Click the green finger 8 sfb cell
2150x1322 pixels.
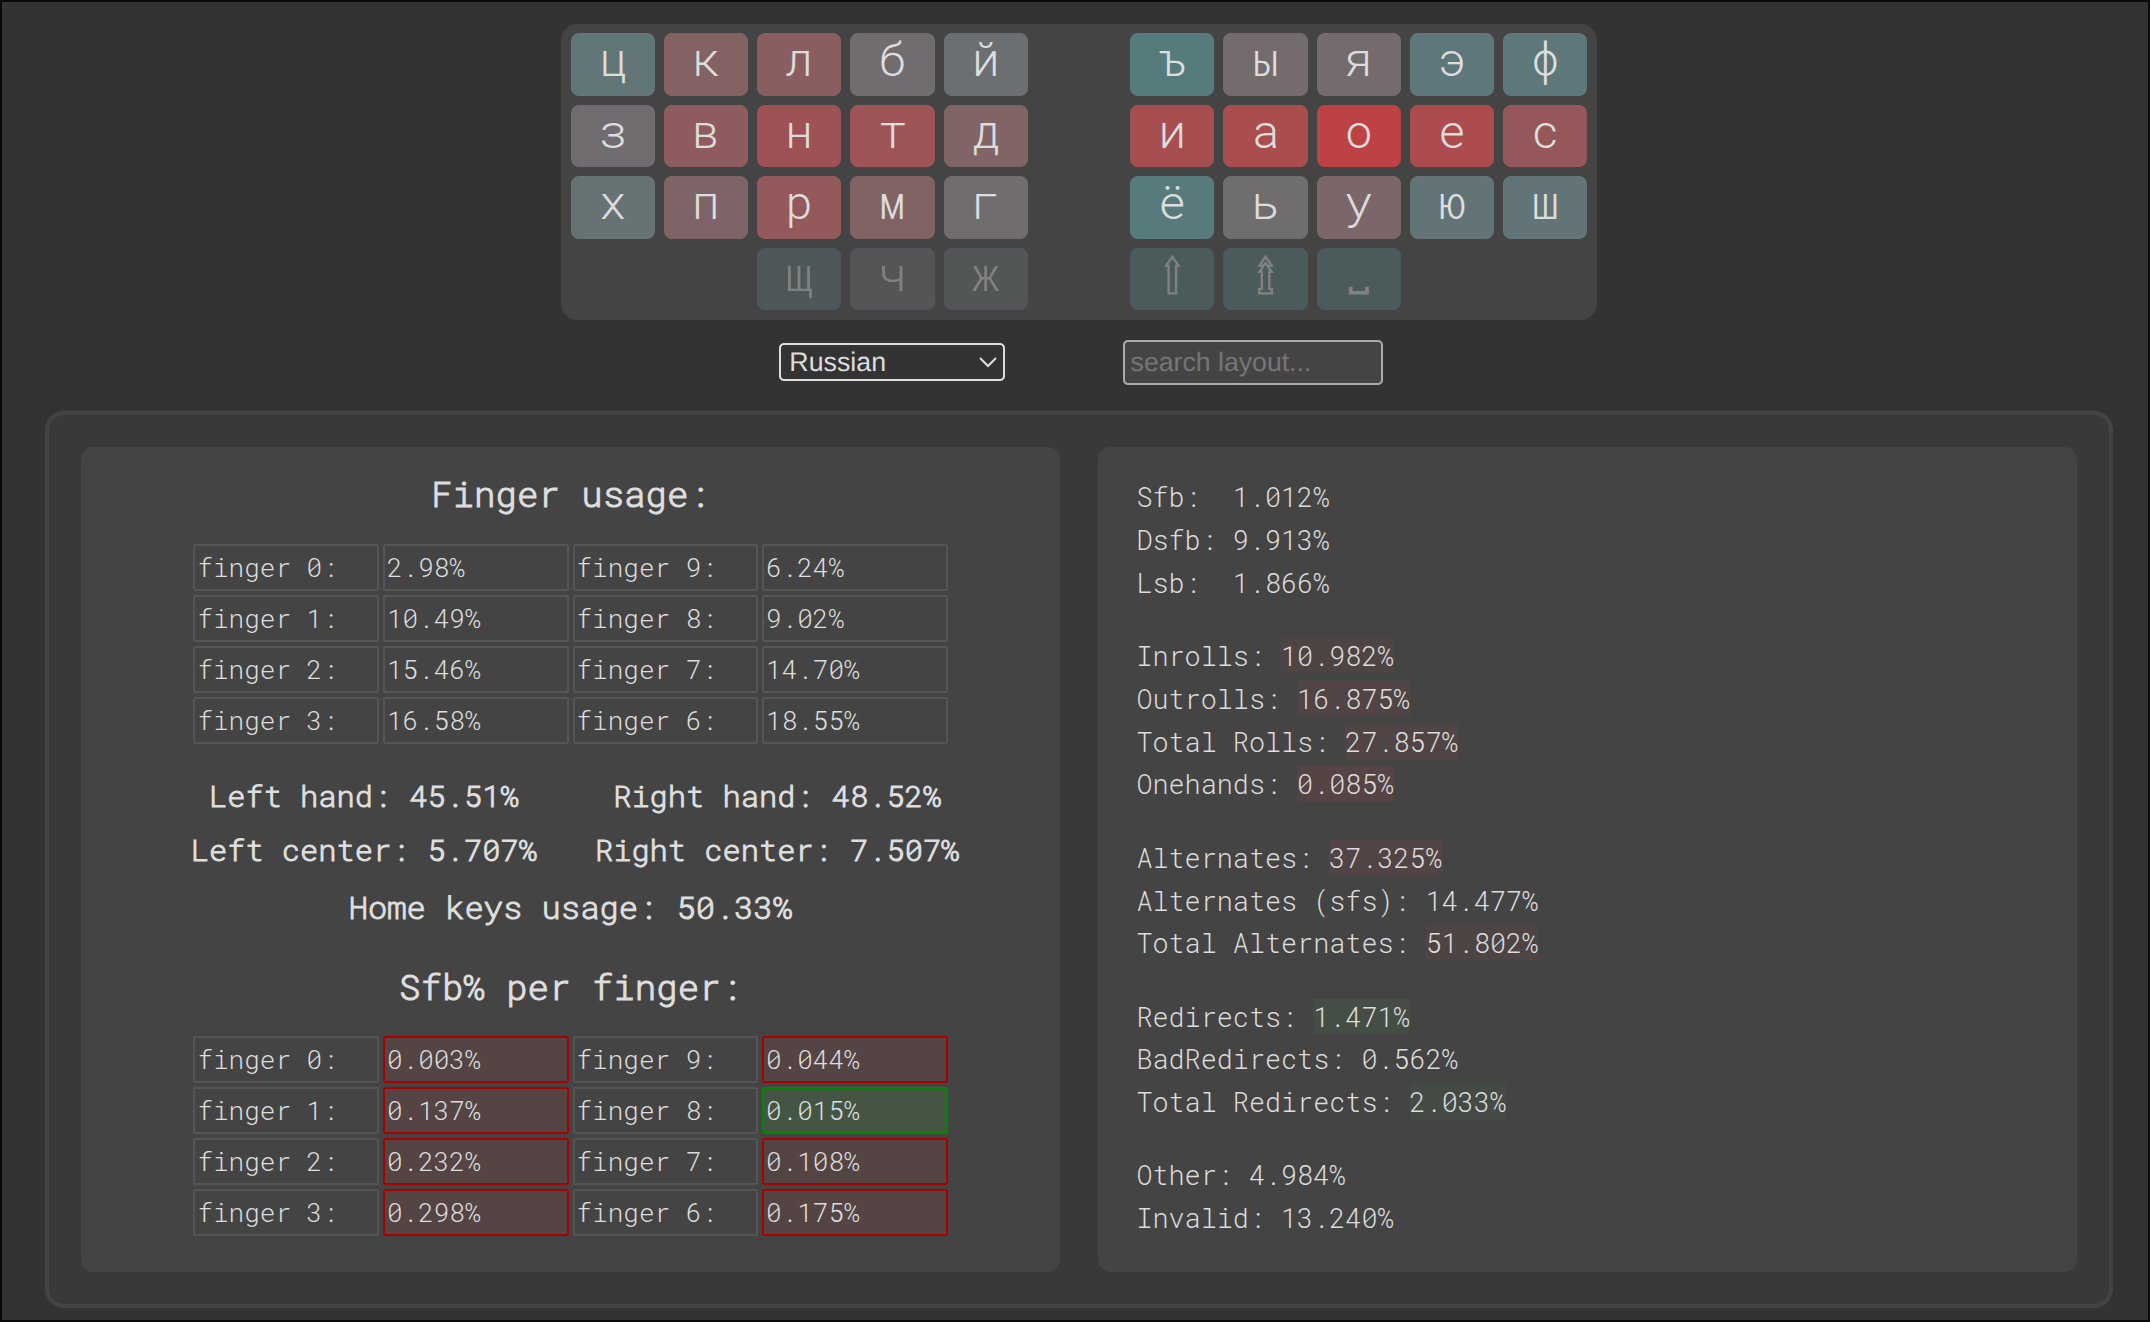854,1111
